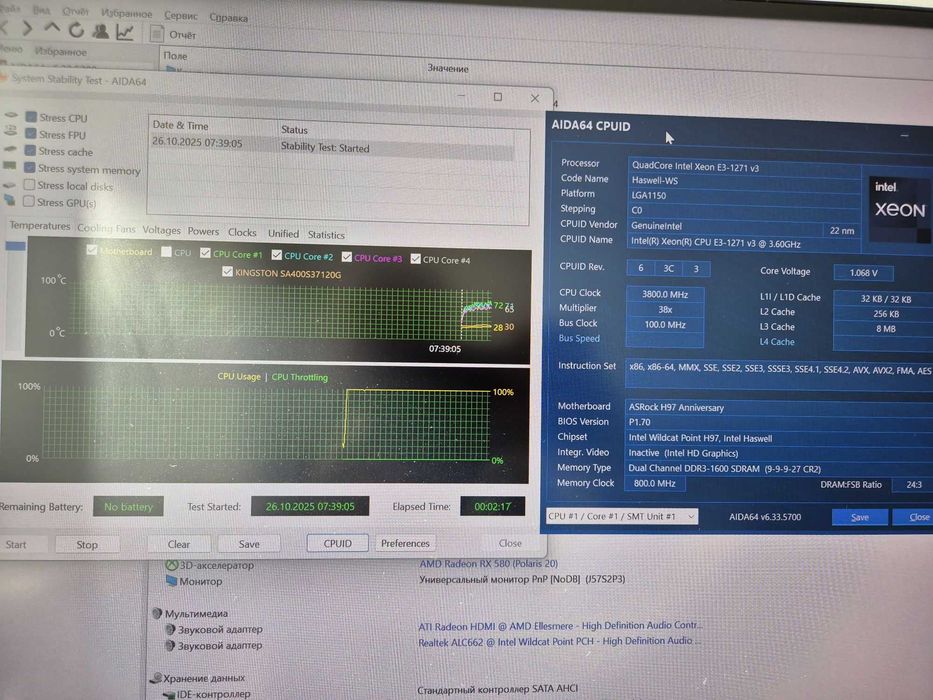Toggle Stress cache checkbox
The image size is (933, 700).
point(30,151)
